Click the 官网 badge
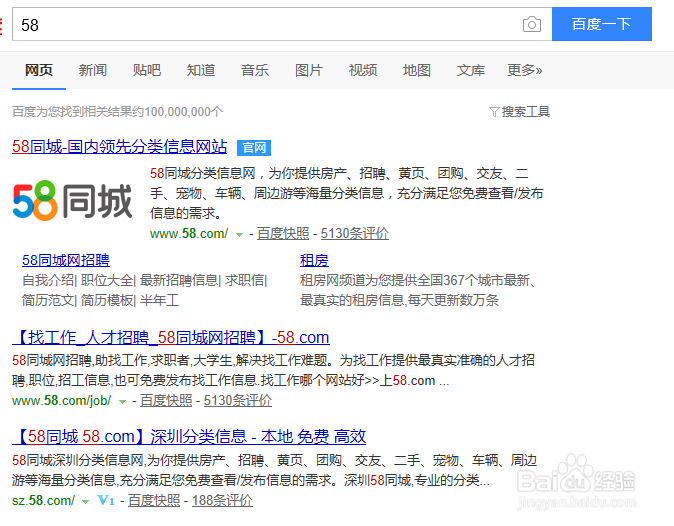674x526 pixels. coord(254,148)
